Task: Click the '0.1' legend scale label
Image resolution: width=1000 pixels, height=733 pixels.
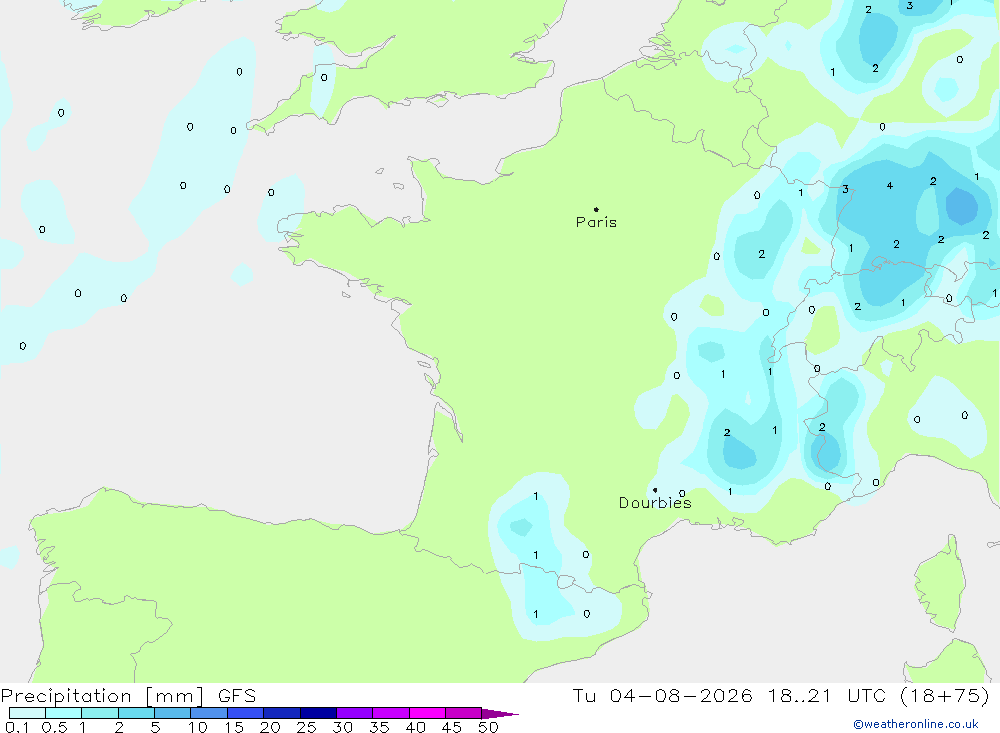Action: 17,727
